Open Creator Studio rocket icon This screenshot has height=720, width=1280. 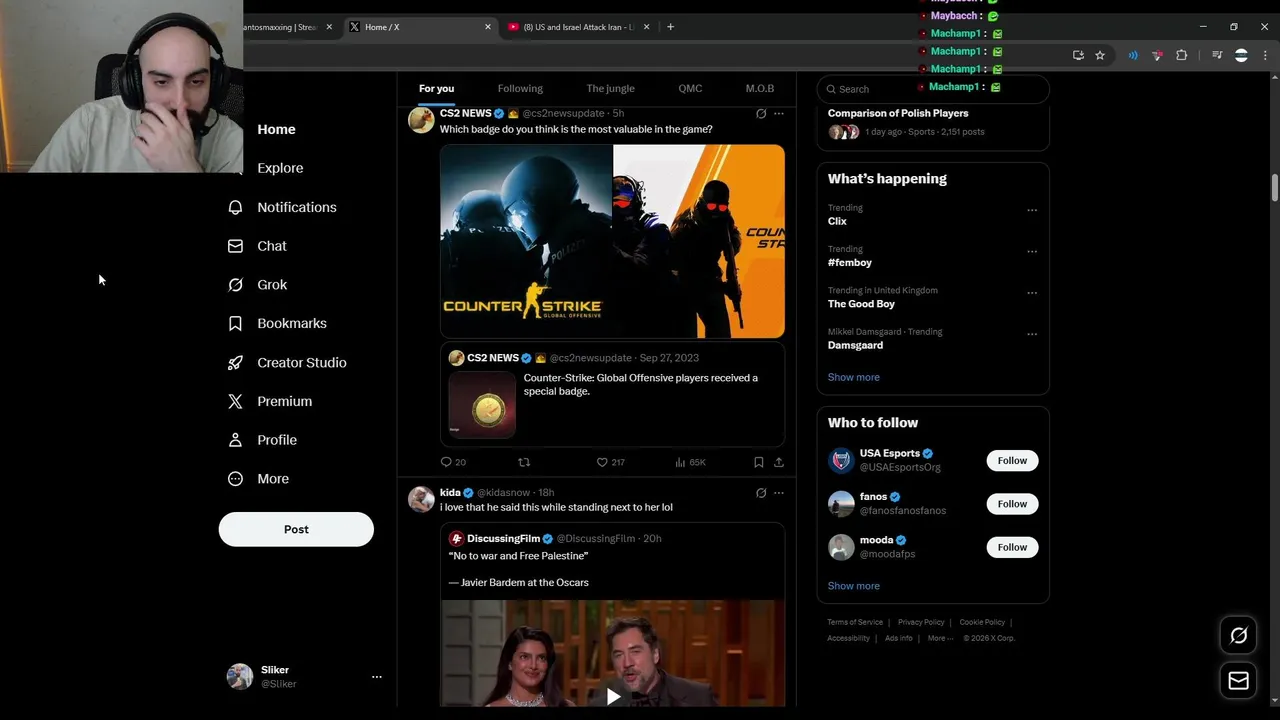(235, 362)
